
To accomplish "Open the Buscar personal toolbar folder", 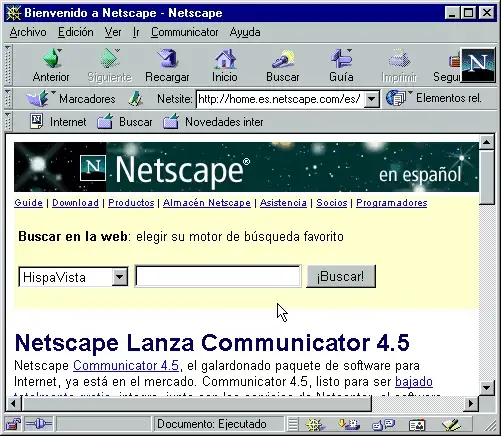I will pyautogui.click(x=125, y=122).
